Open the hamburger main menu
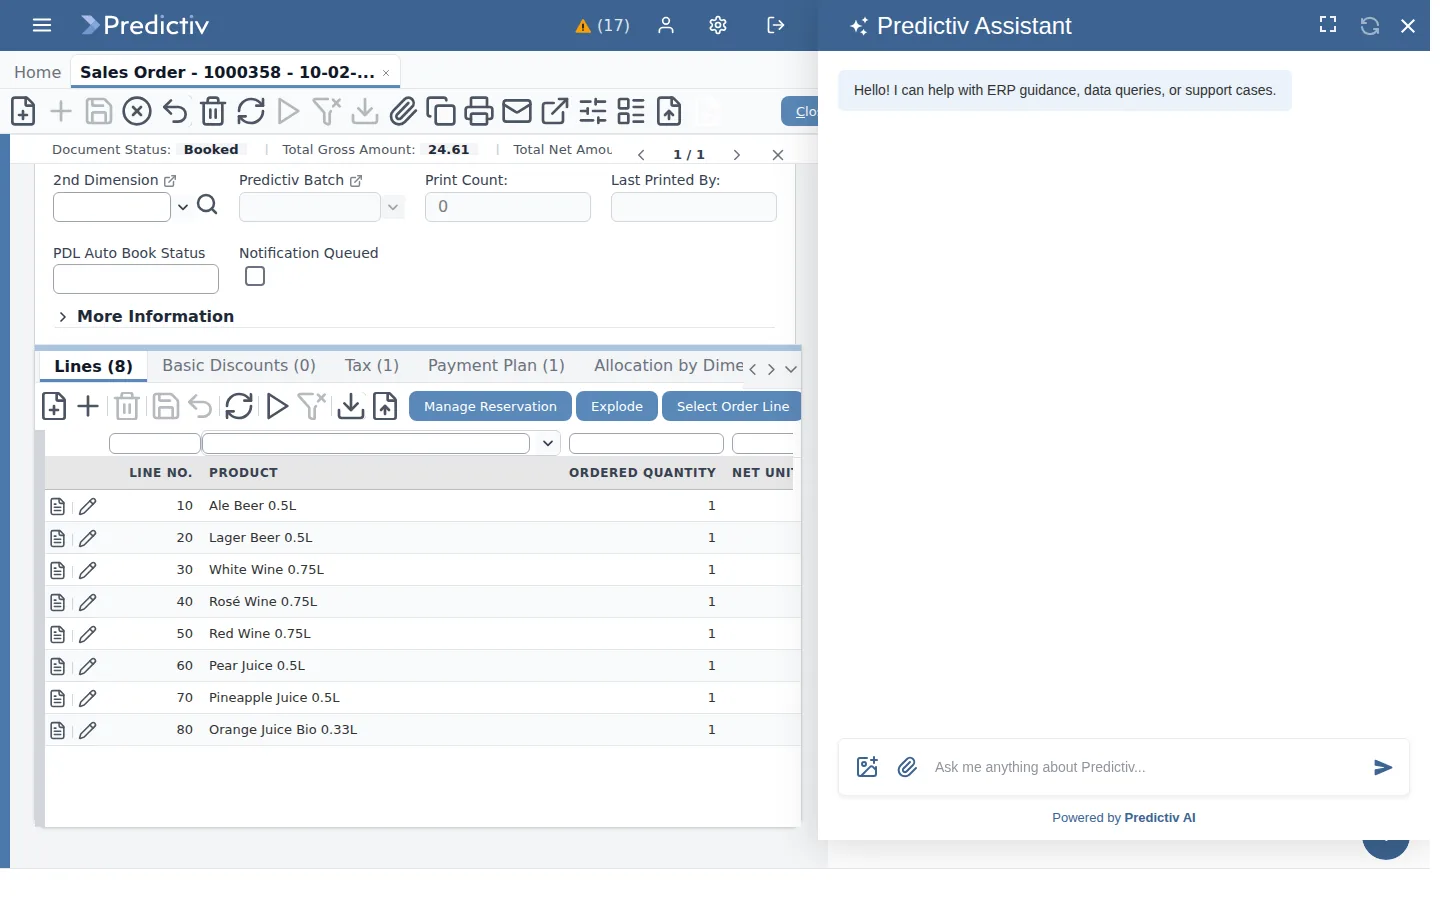 (x=42, y=26)
